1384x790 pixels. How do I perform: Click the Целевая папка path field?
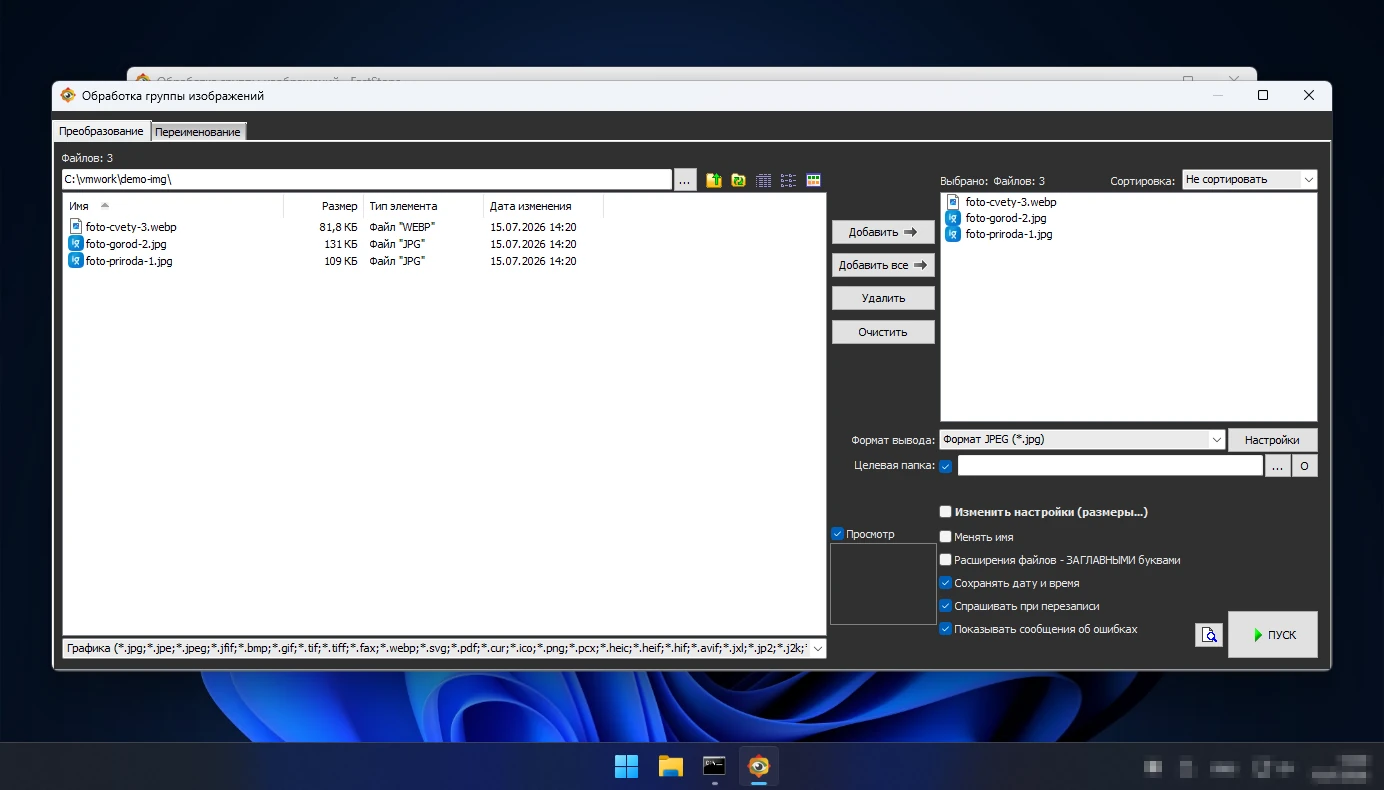1110,466
